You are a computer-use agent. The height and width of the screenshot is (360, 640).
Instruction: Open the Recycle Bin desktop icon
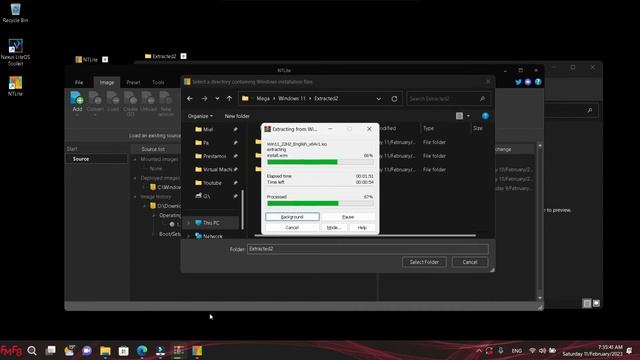(16, 13)
